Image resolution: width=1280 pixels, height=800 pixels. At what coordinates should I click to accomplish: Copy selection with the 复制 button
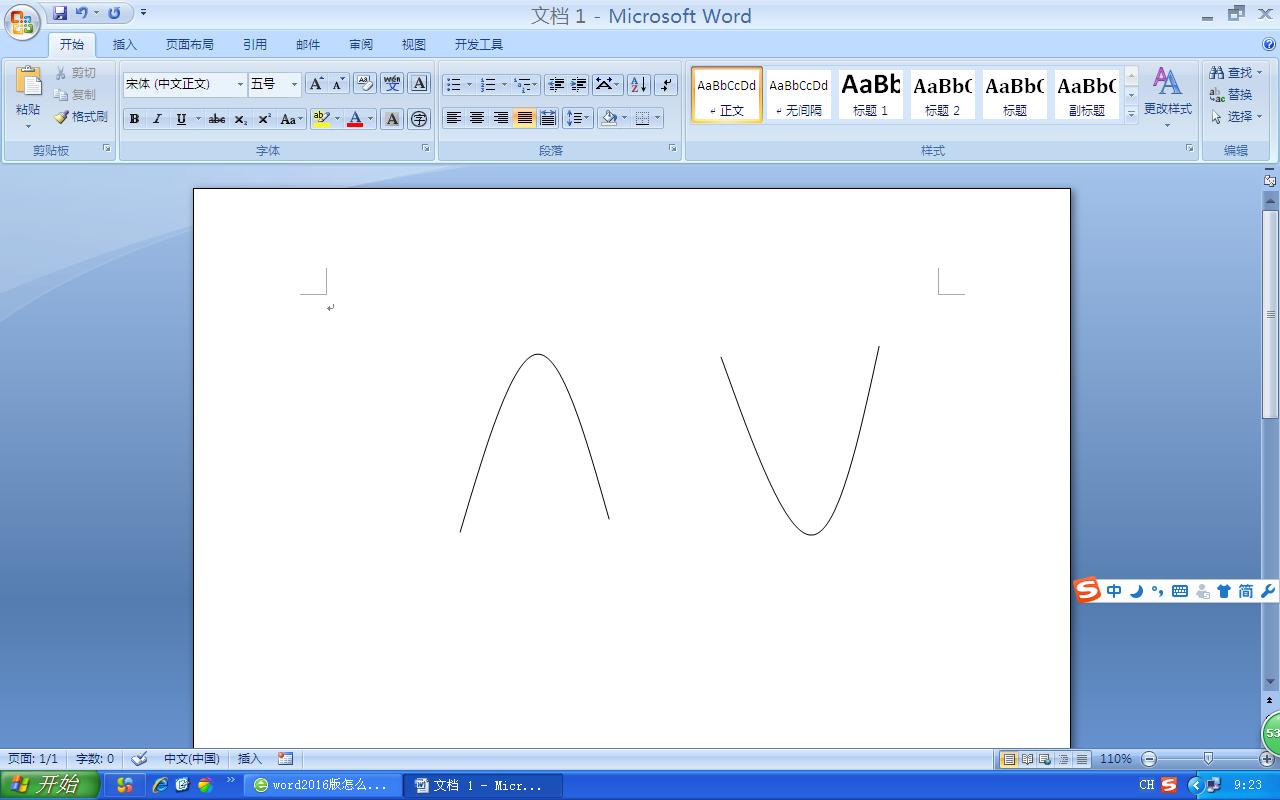[76, 95]
